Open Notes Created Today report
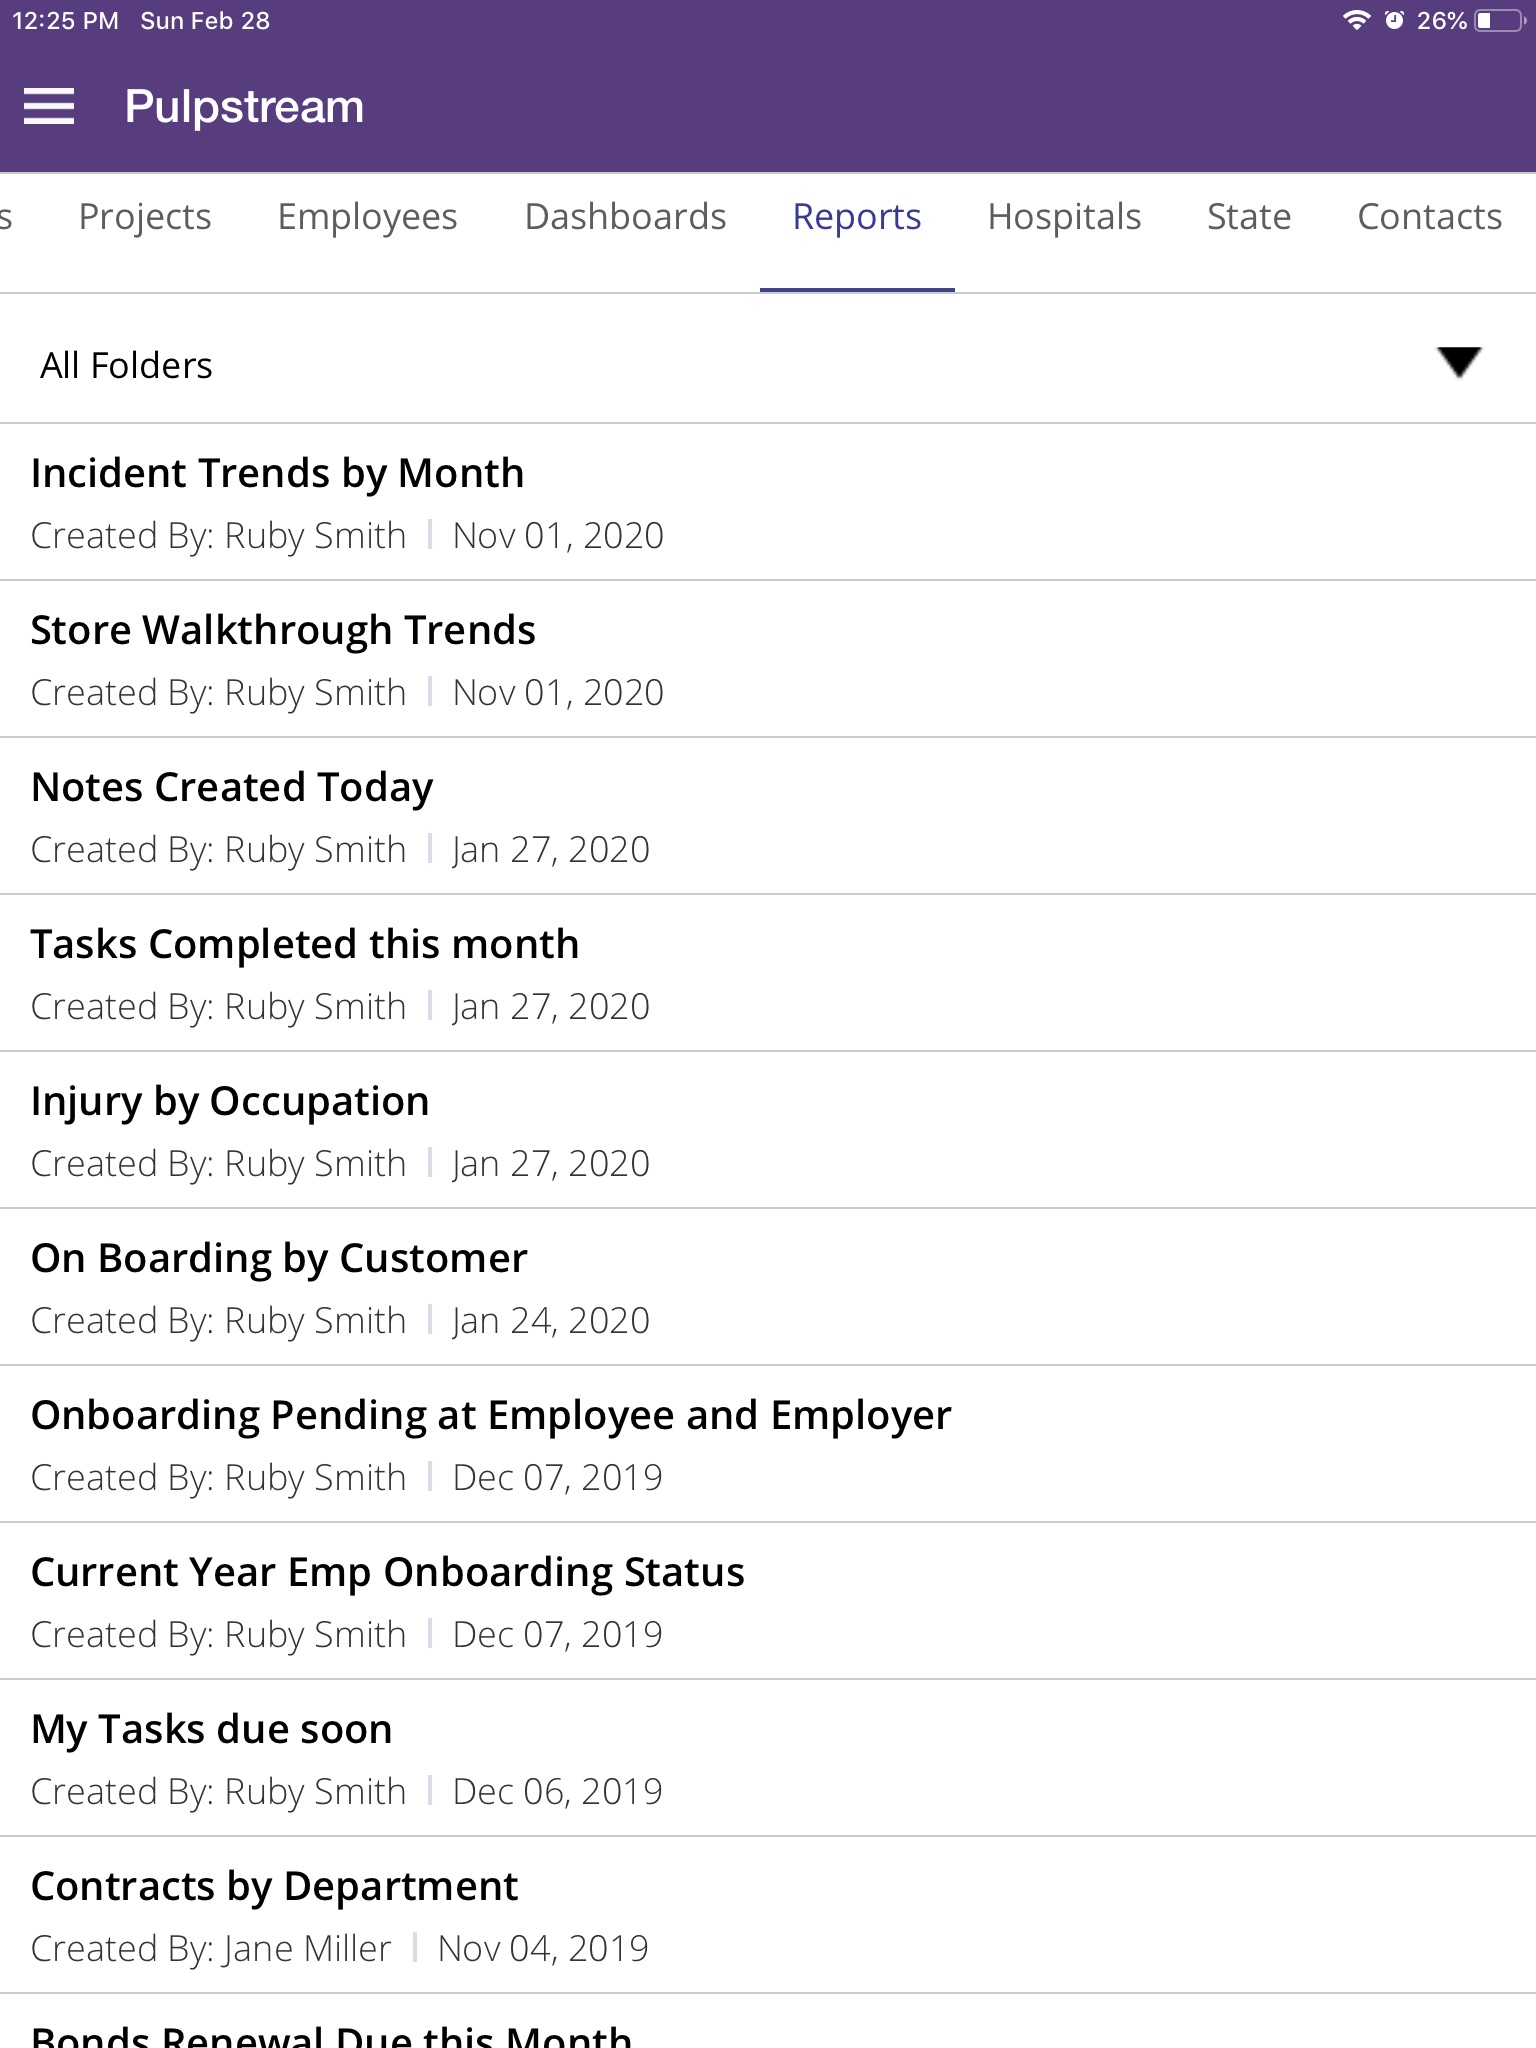Image resolution: width=1536 pixels, height=2048 pixels. pyautogui.click(x=768, y=816)
